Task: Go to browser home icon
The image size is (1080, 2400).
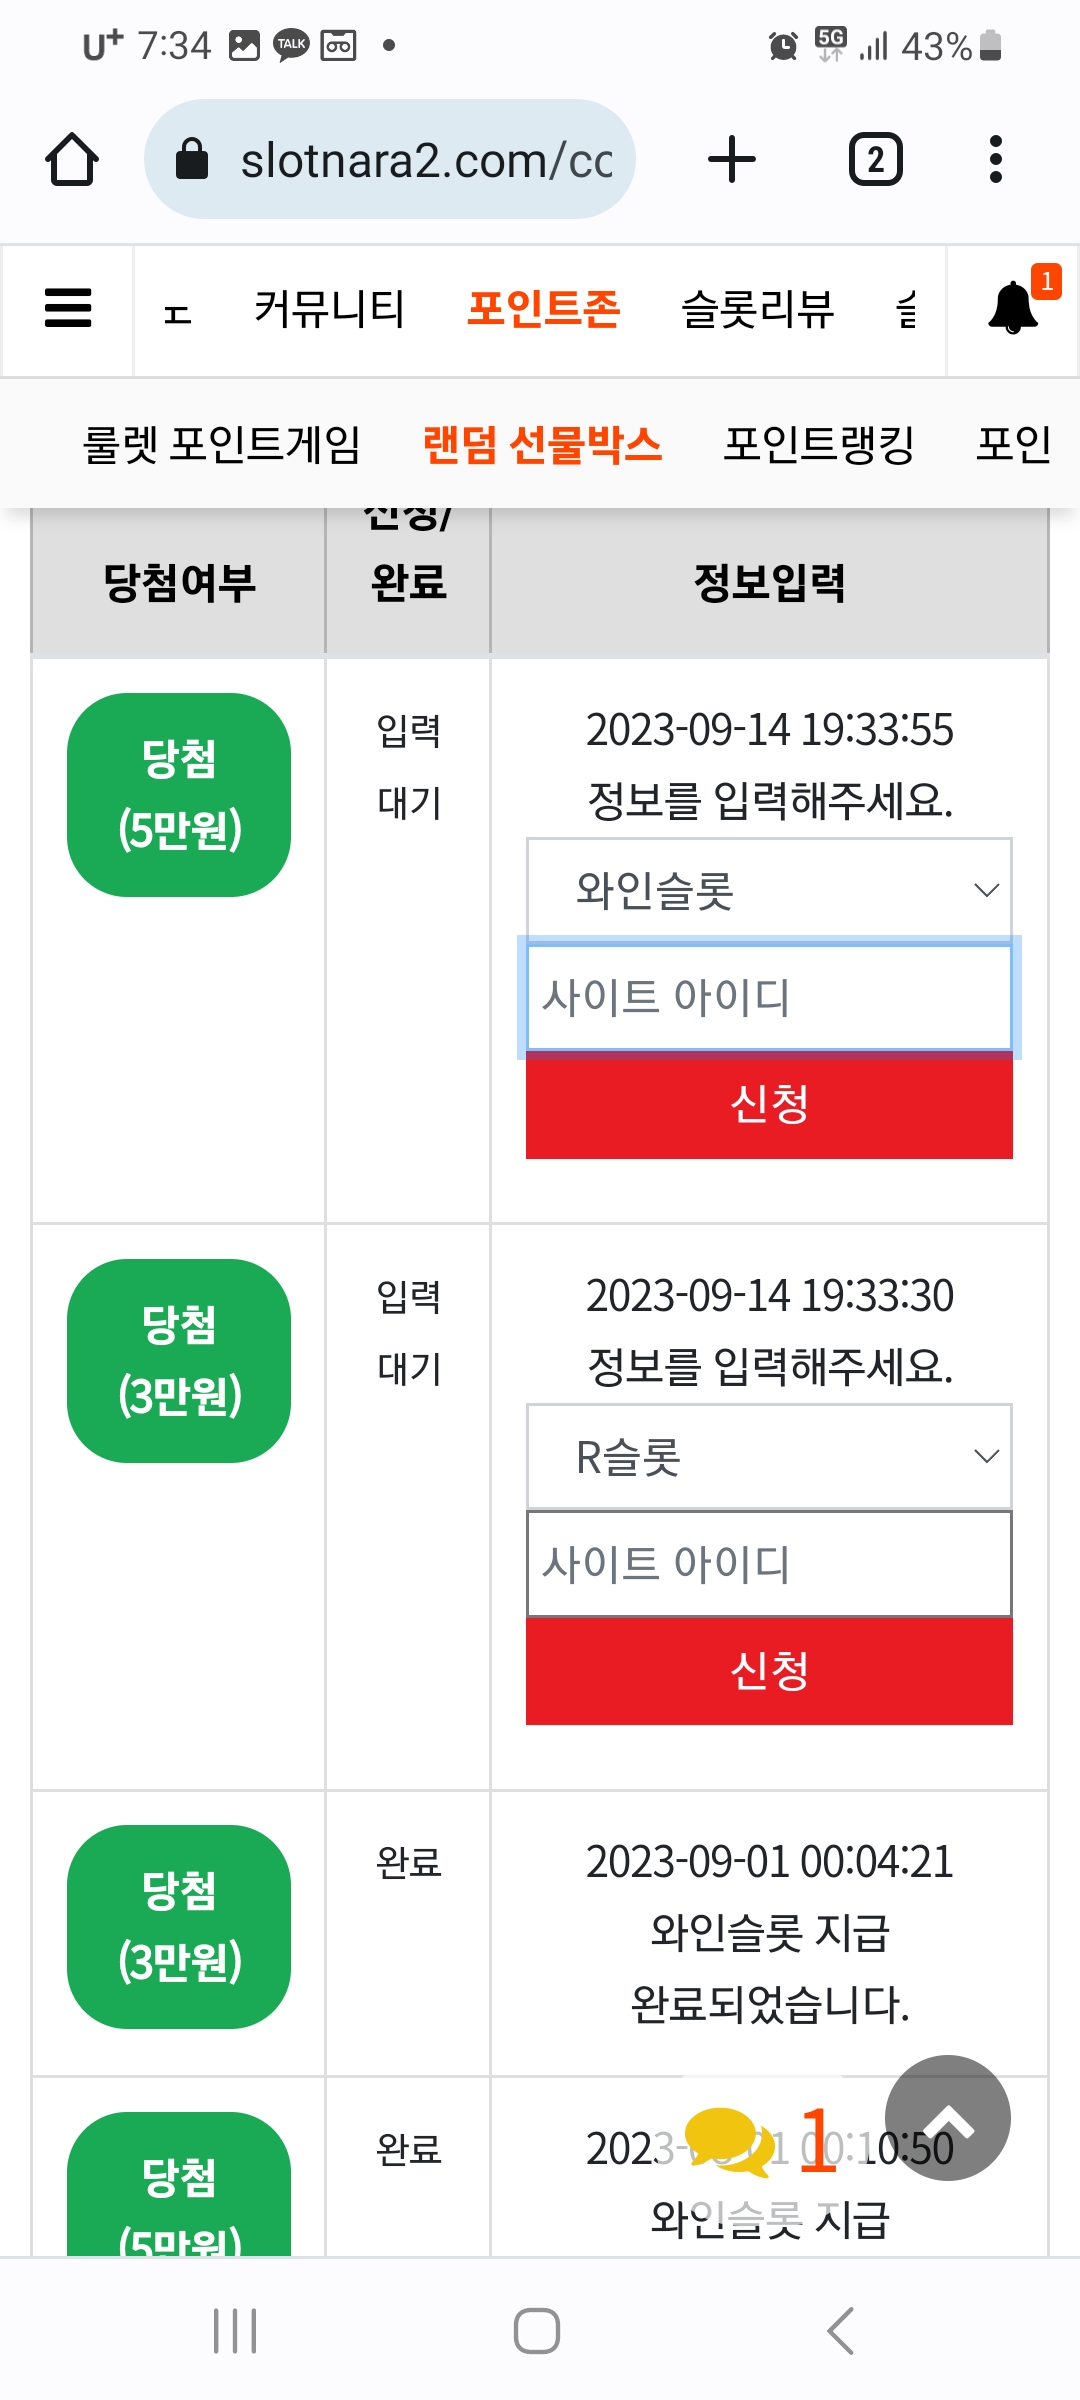Action: [71, 159]
